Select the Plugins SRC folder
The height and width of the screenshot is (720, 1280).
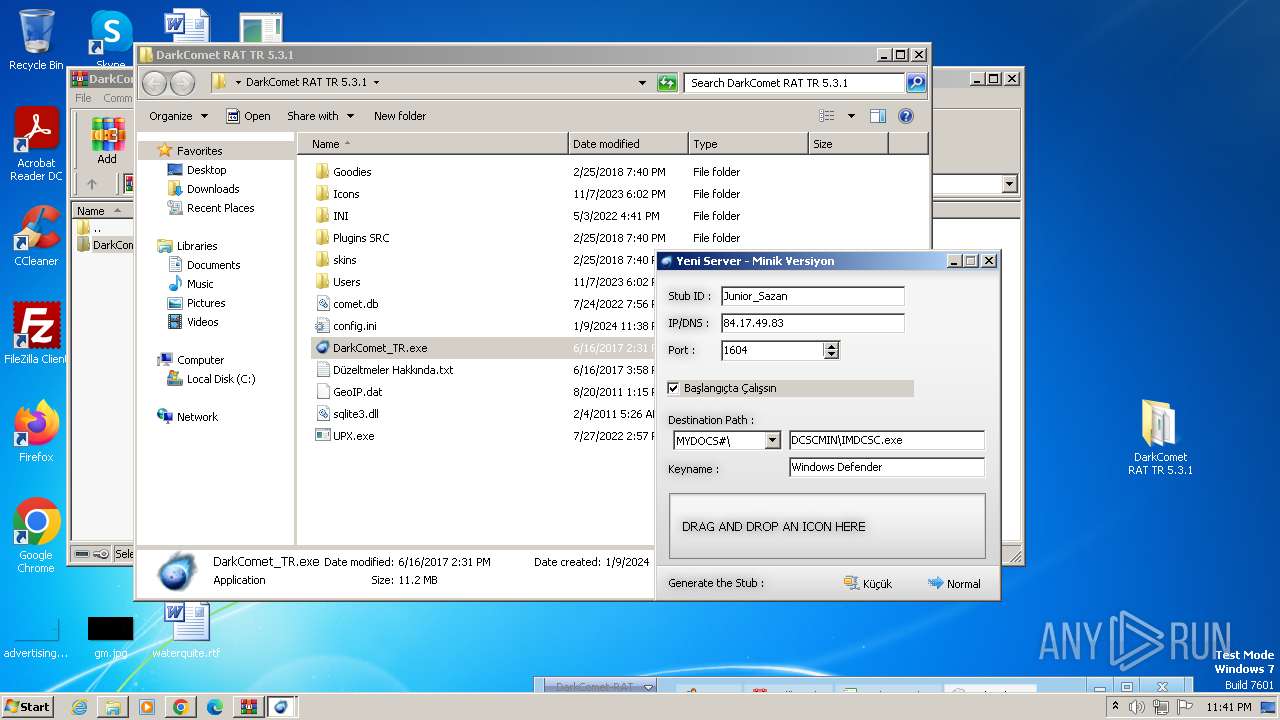pos(361,238)
